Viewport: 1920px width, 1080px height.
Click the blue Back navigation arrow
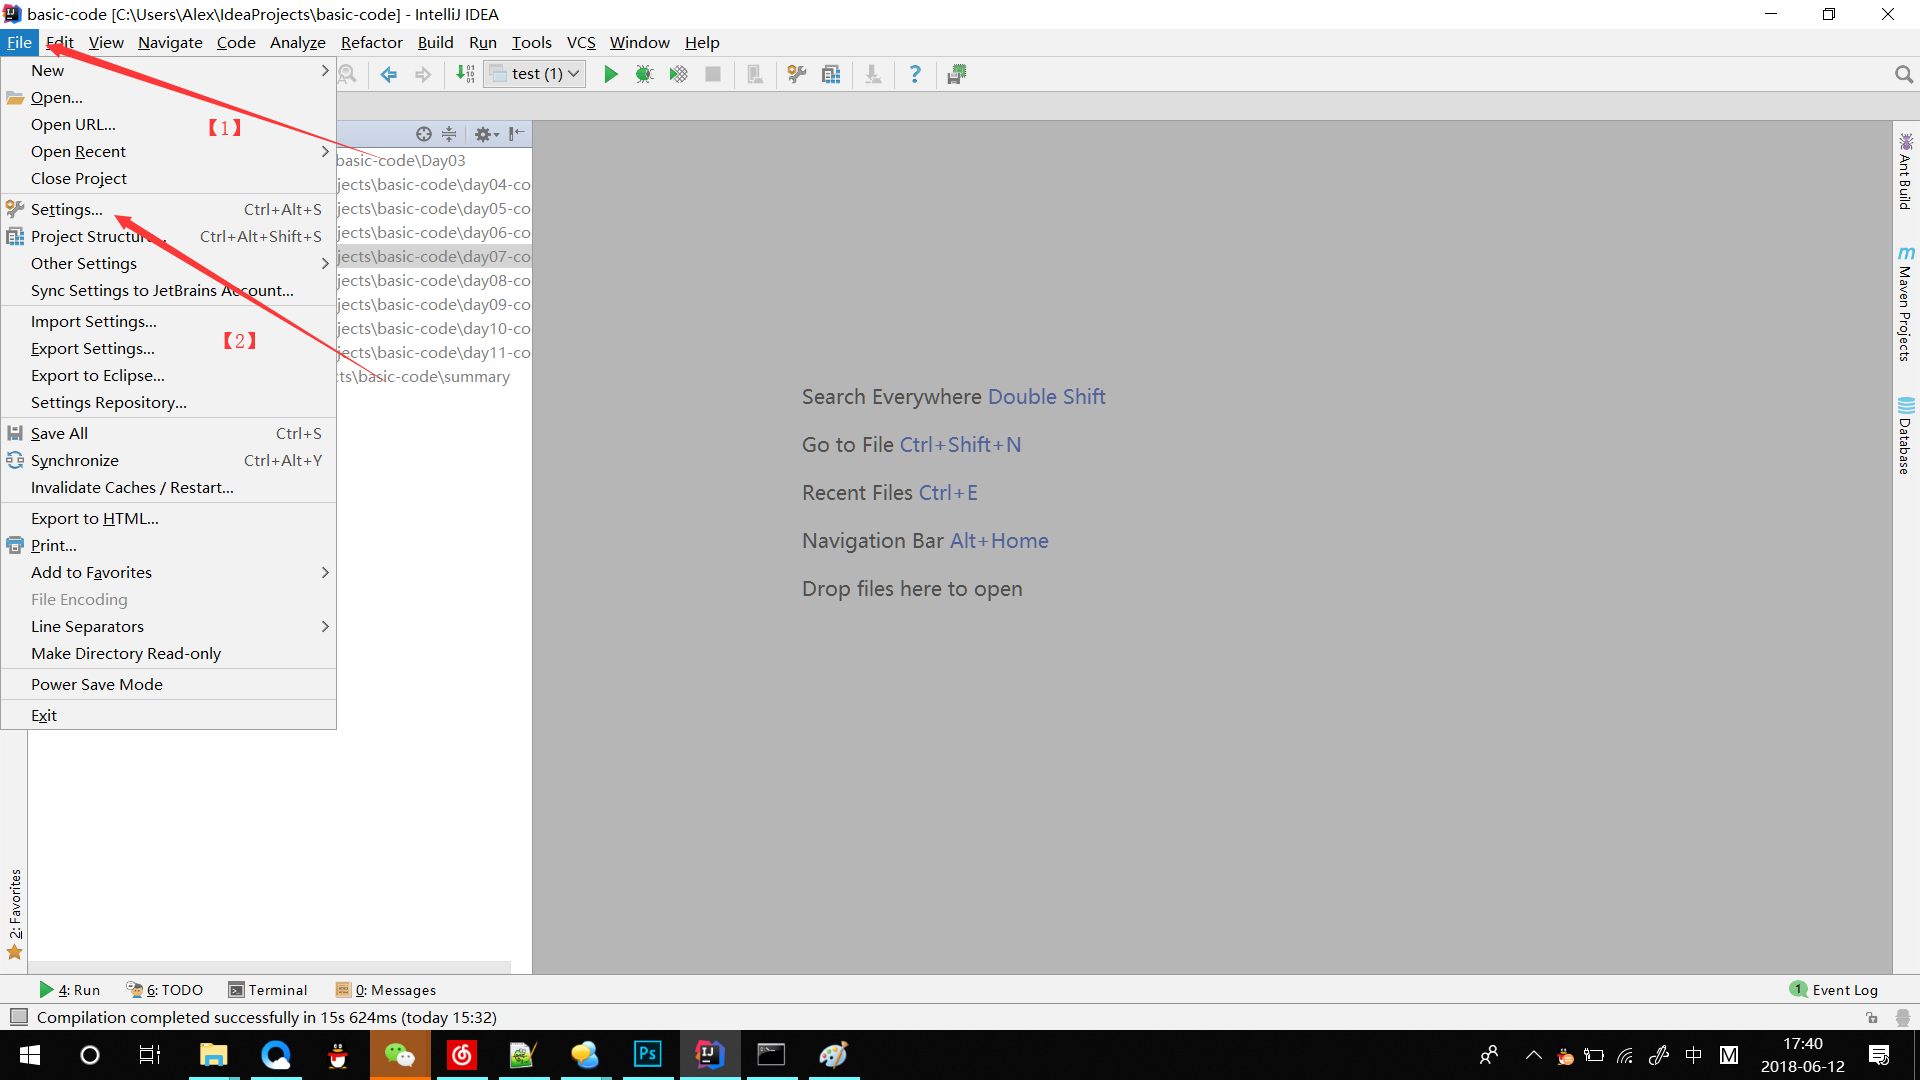click(x=389, y=74)
